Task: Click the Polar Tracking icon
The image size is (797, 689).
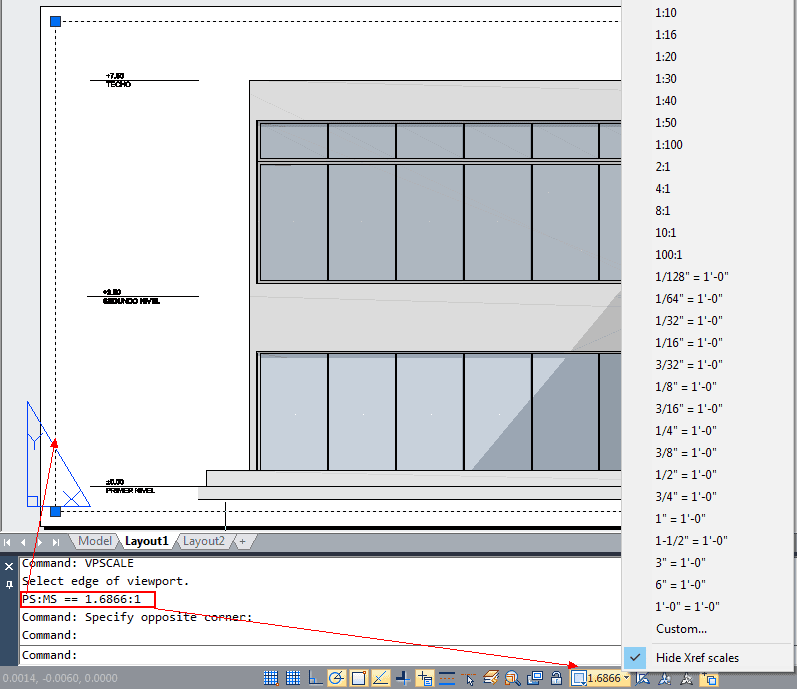Action: pyautogui.click(x=336, y=678)
